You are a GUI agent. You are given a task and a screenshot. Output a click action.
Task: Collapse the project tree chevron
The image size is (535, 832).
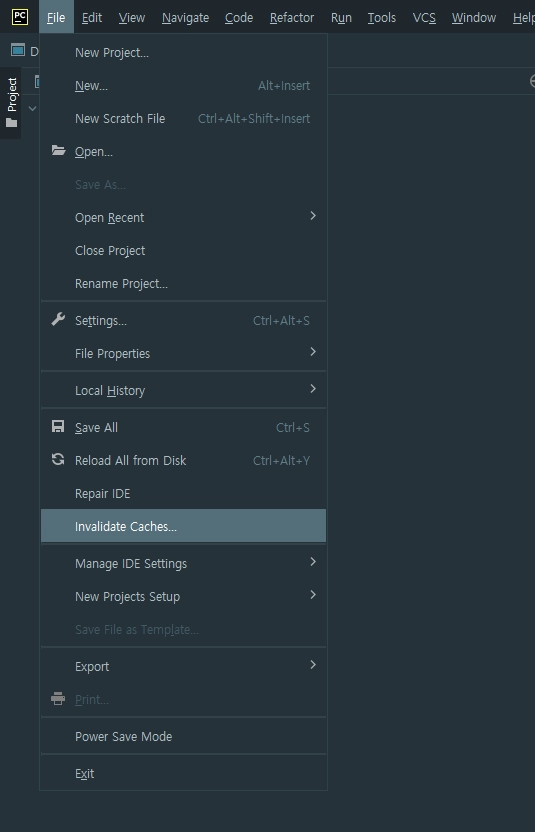32,108
